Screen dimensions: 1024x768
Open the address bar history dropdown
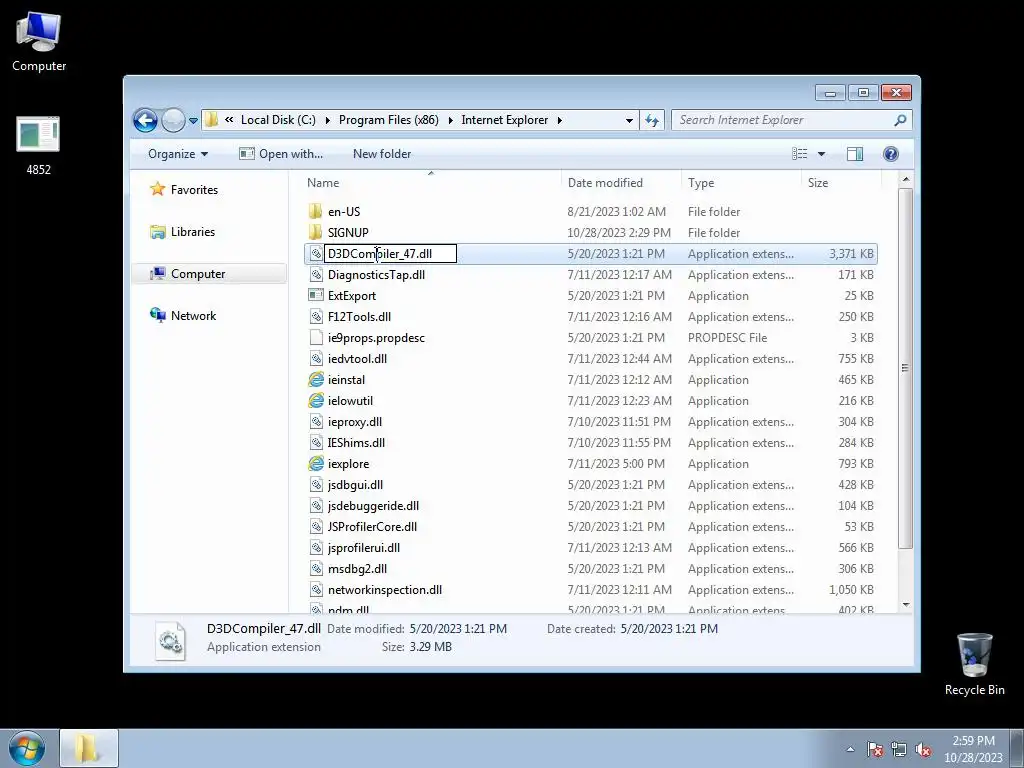coord(629,120)
